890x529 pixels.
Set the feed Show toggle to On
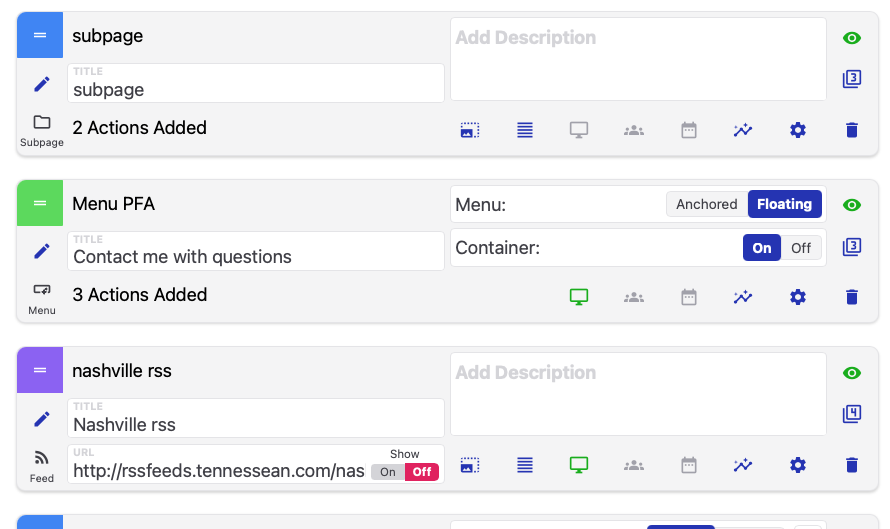point(388,472)
